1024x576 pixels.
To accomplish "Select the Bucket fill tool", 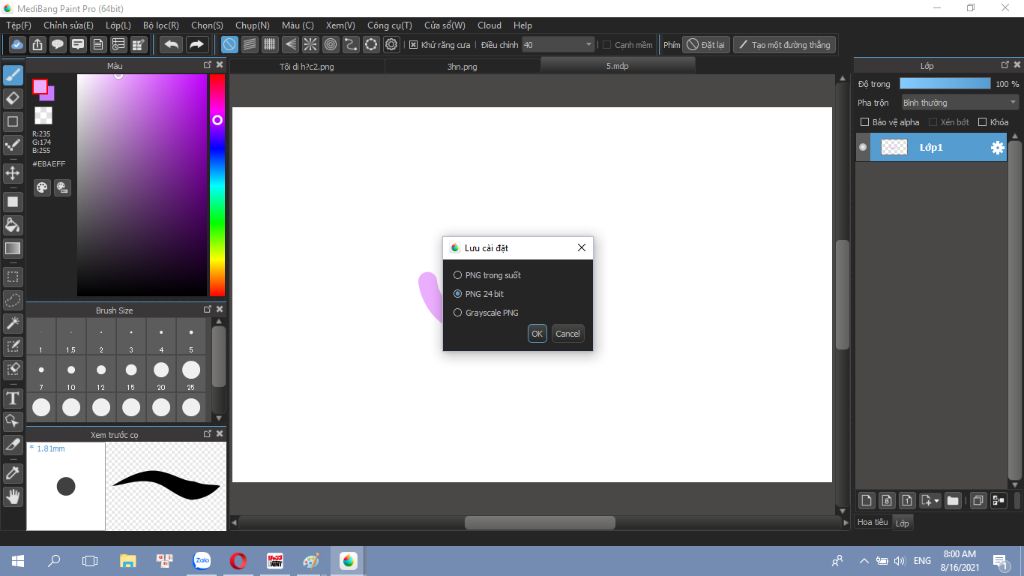I will [12, 225].
